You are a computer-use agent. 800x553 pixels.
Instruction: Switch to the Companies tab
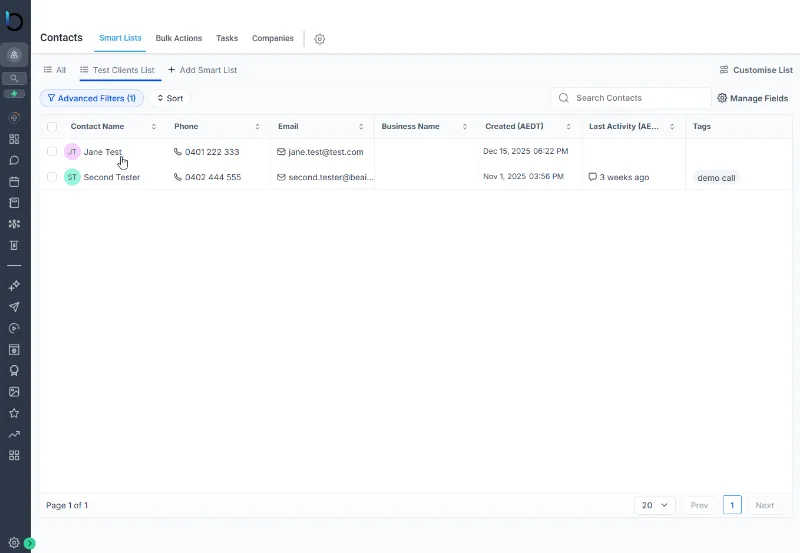click(273, 38)
